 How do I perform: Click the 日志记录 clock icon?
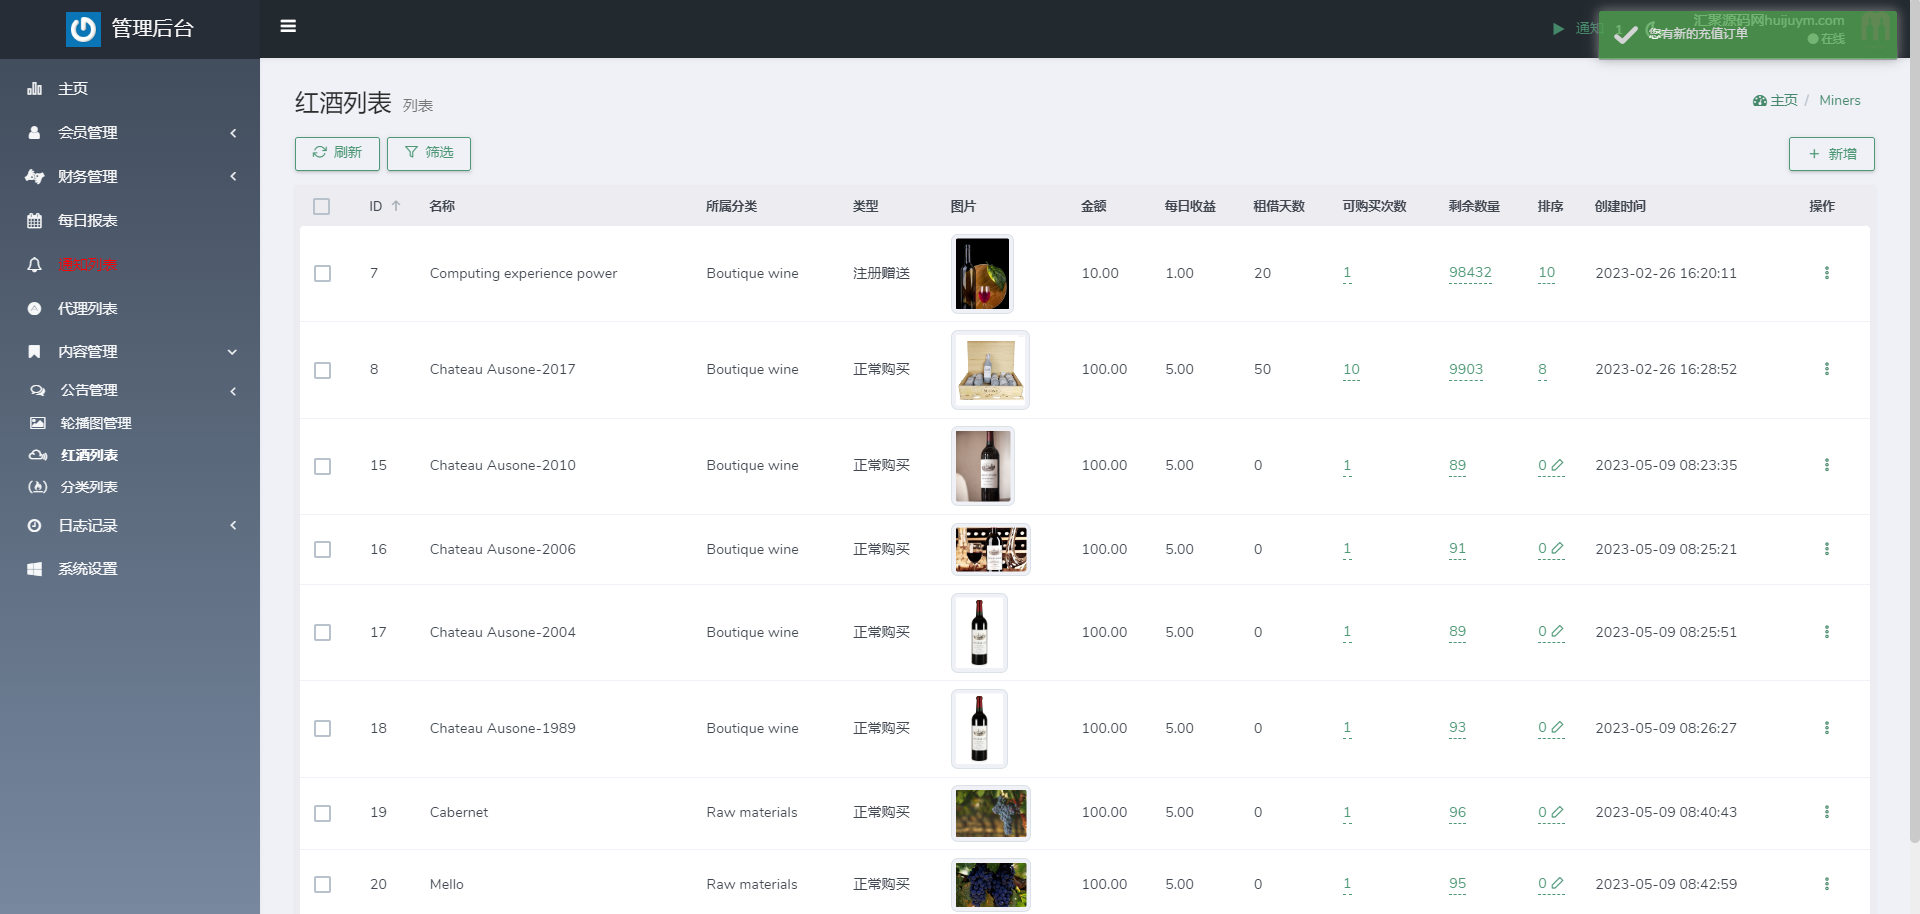tap(34, 526)
